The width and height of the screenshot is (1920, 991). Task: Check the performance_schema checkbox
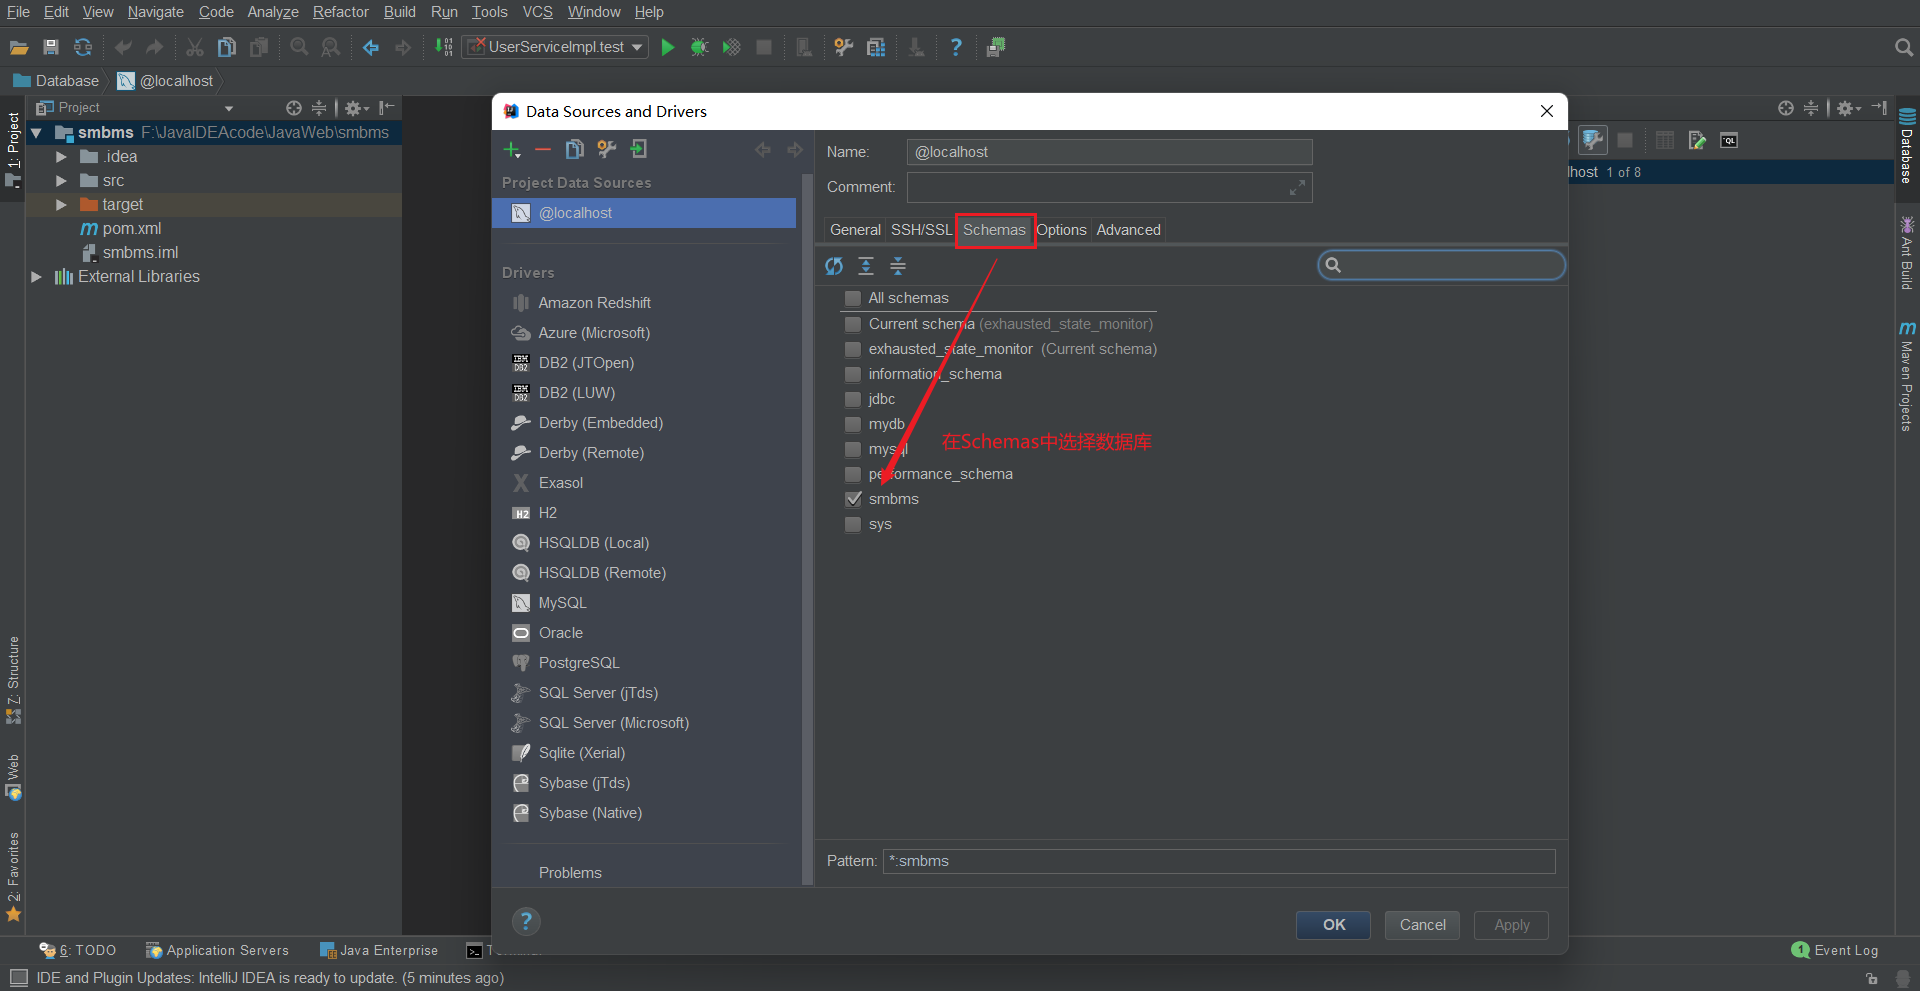tap(853, 474)
